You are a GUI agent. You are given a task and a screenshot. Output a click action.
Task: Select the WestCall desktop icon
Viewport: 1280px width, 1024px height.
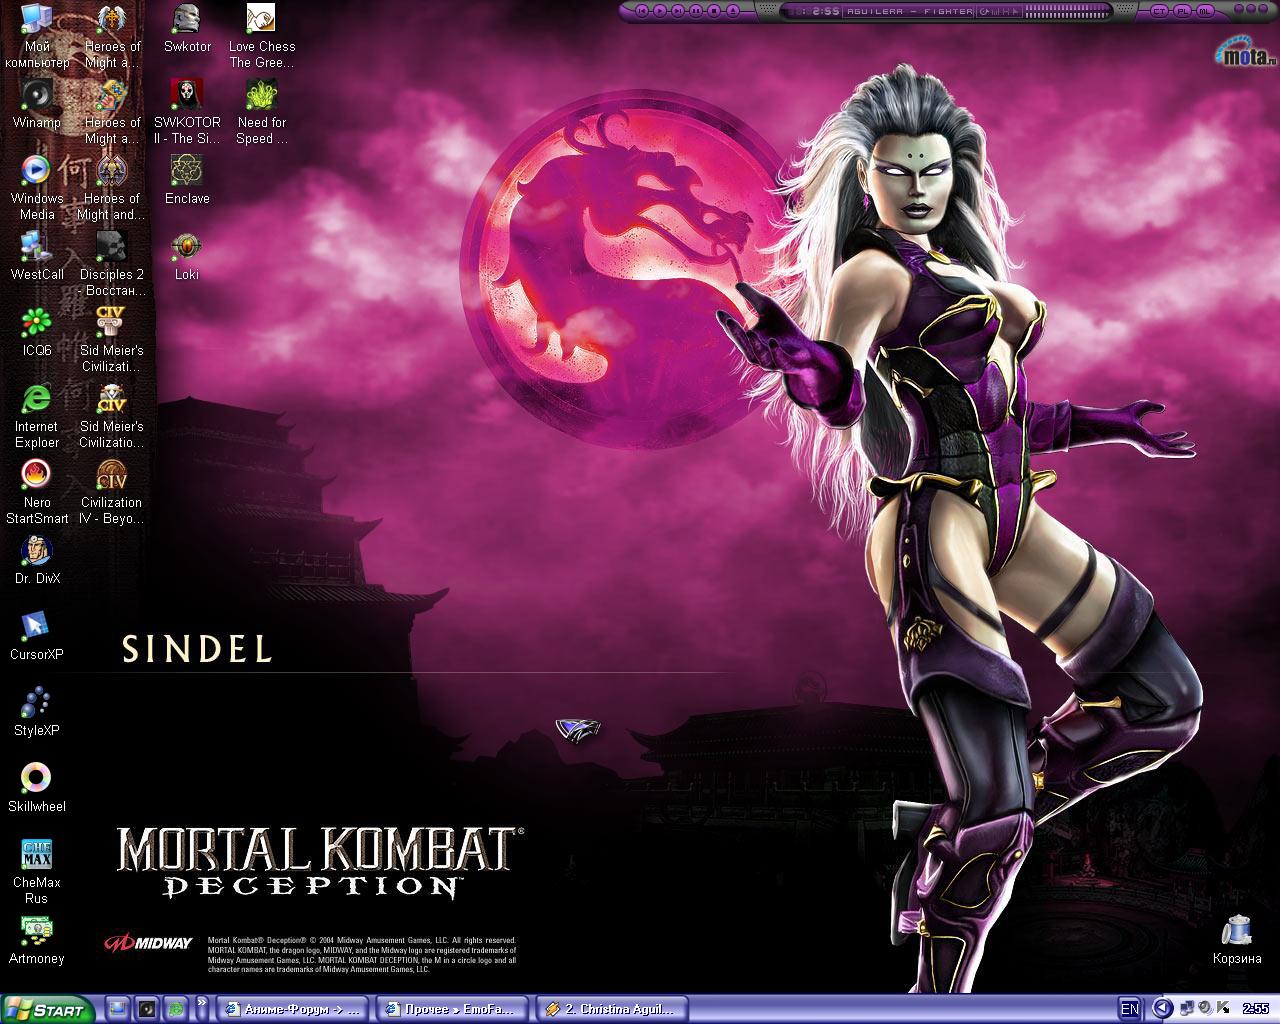coord(37,256)
